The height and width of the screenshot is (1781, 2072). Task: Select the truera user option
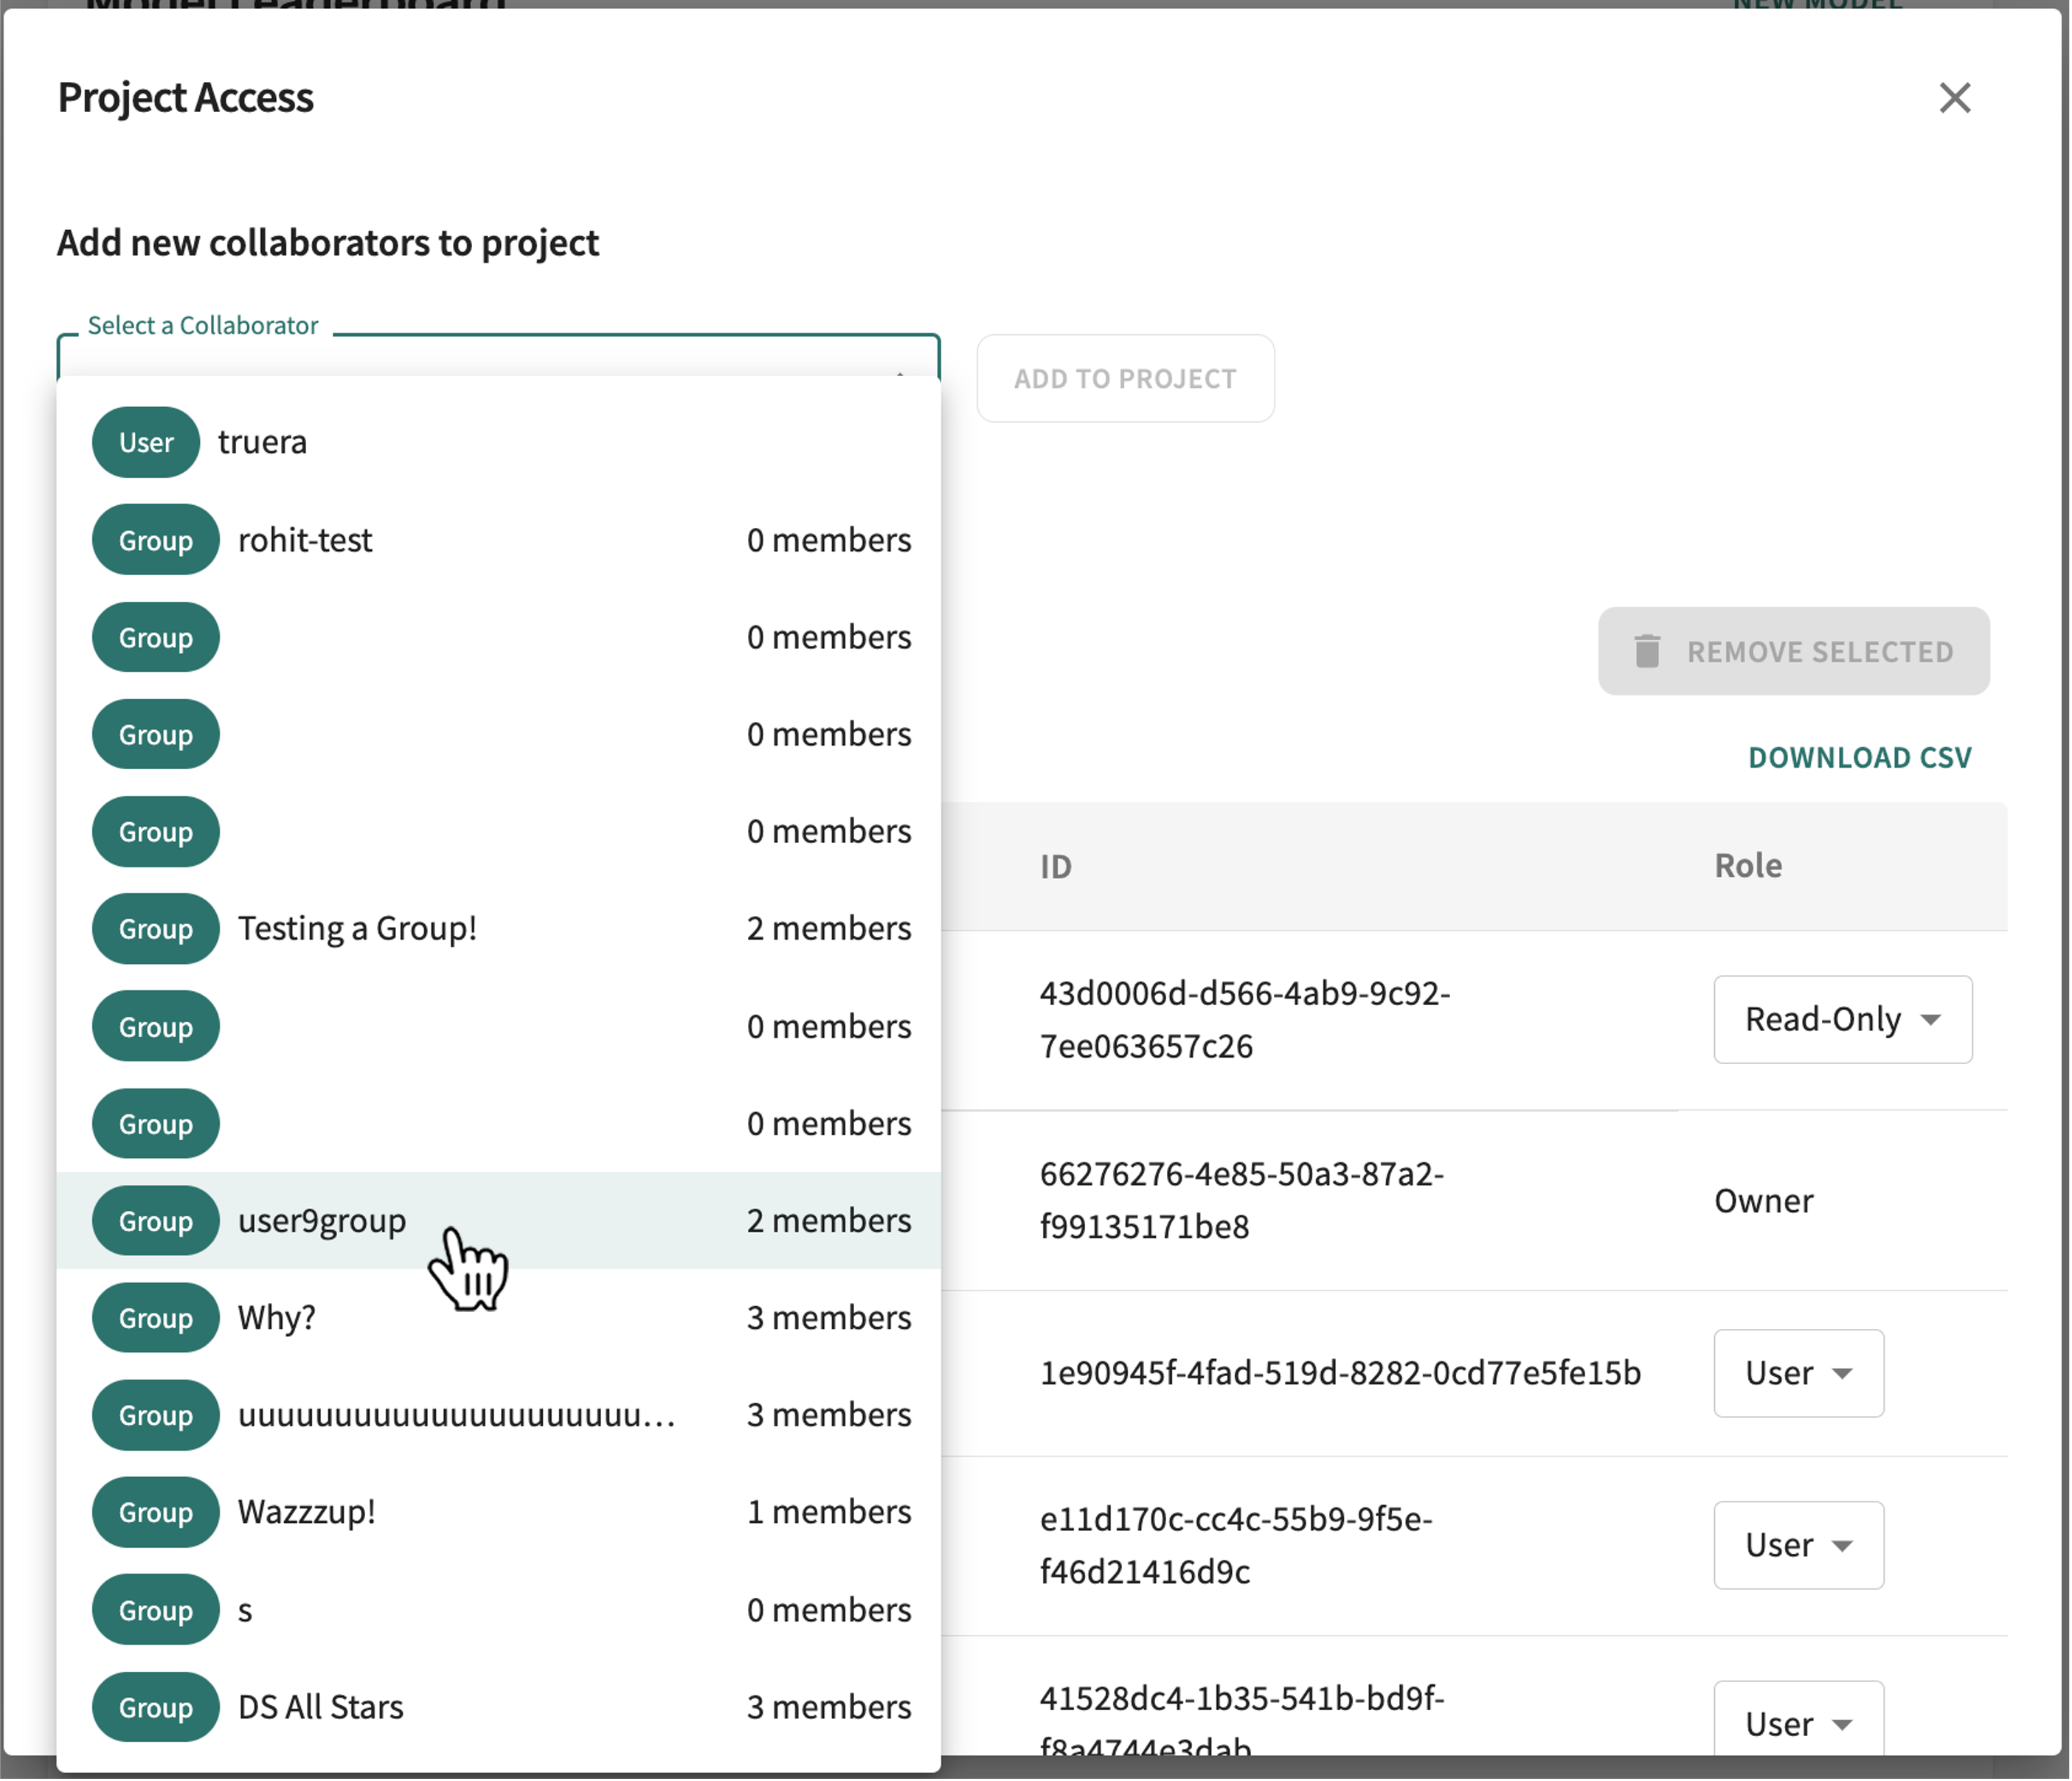tap(498, 442)
